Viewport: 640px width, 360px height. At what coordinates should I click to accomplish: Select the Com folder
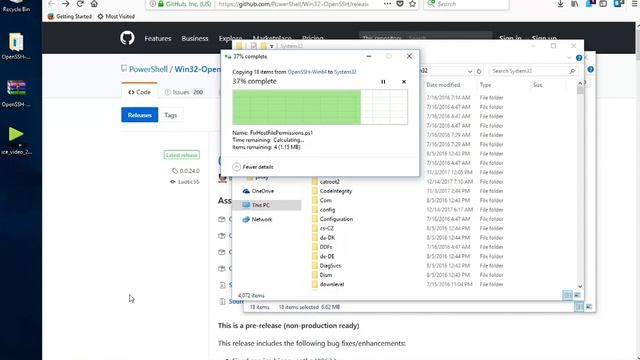click(322, 200)
